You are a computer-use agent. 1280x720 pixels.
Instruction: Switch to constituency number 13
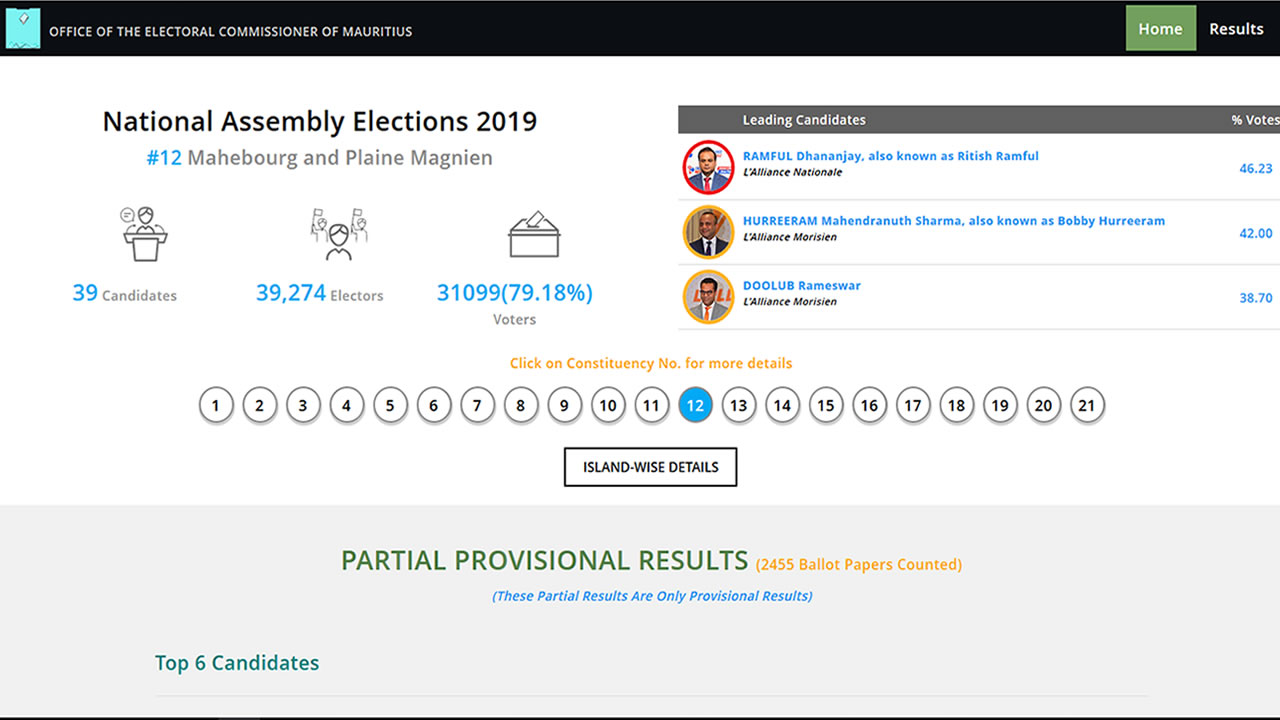click(x=738, y=405)
